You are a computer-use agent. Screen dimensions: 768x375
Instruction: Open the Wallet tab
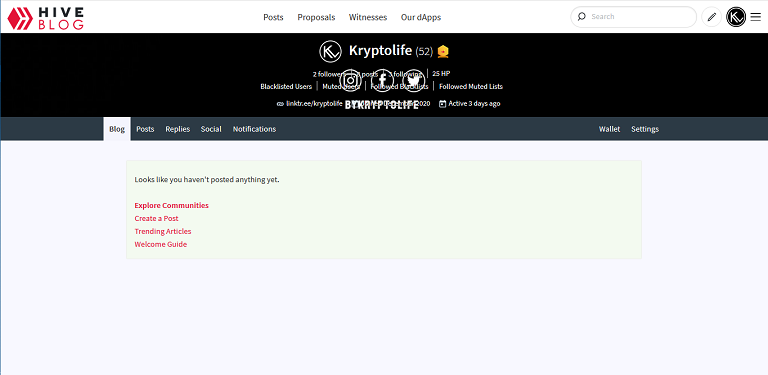pyautogui.click(x=609, y=129)
